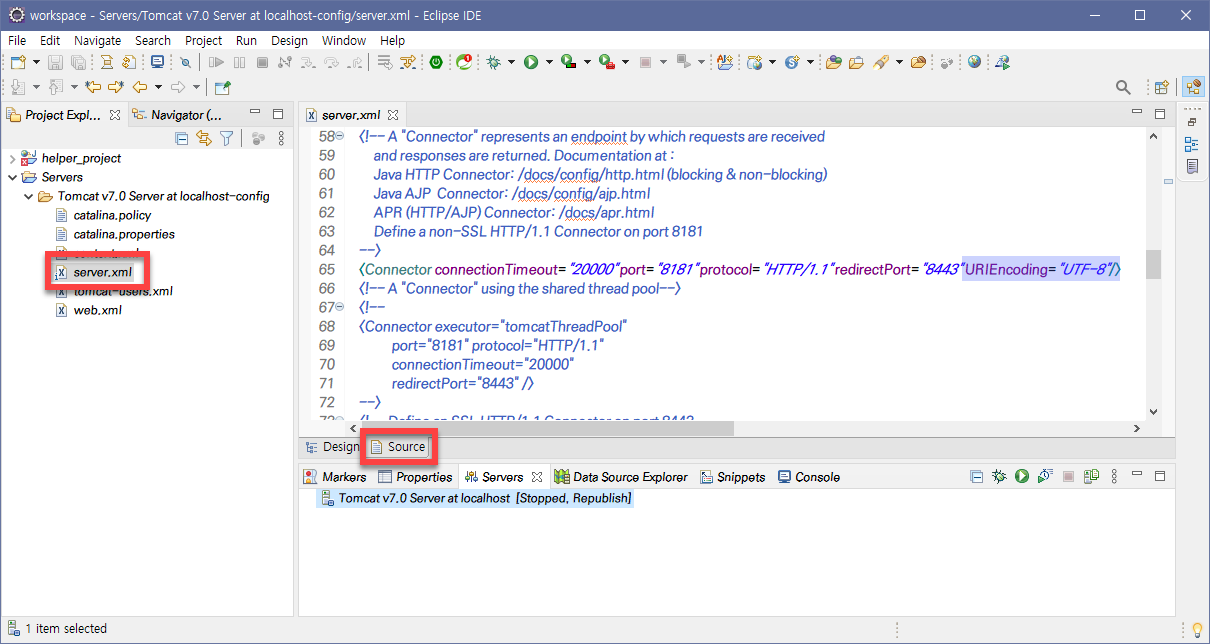The image size is (1210, 644).
Task: Click Collapse All in Project Explorer
Action: pos(182,139)
